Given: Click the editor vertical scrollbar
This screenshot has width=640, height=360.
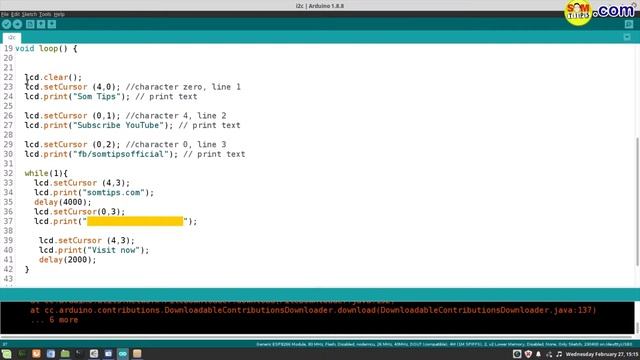Looking at the screenshot, I should coord(637,202).
